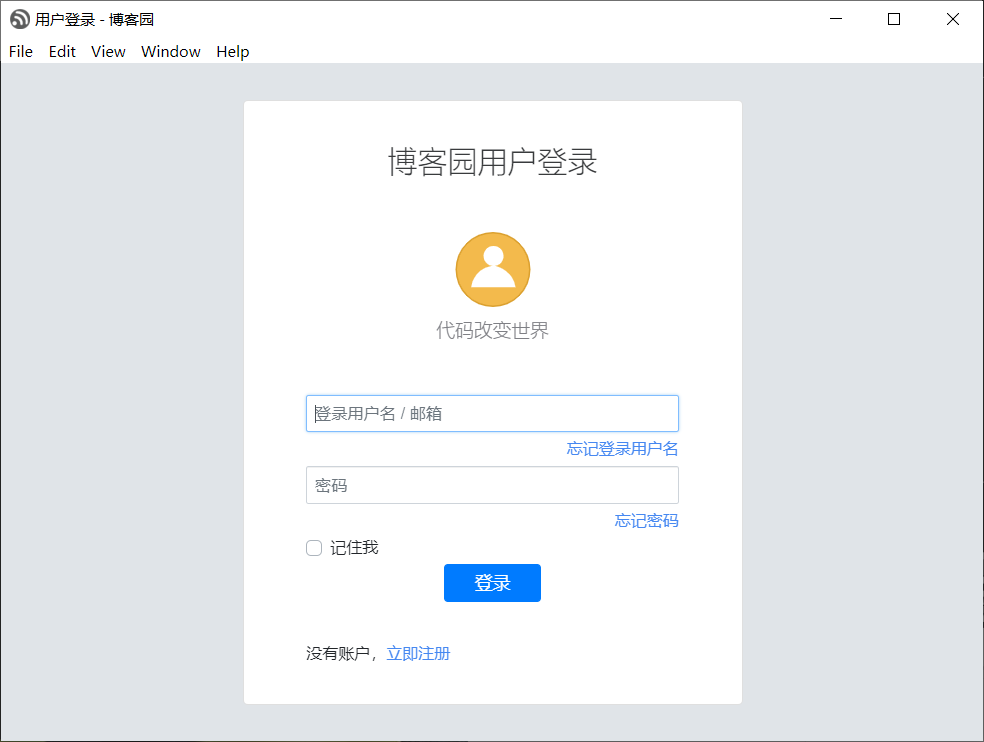Enable the 记住我 checkbox
This screenshot has height=742, width=984.
pos(314,548)
